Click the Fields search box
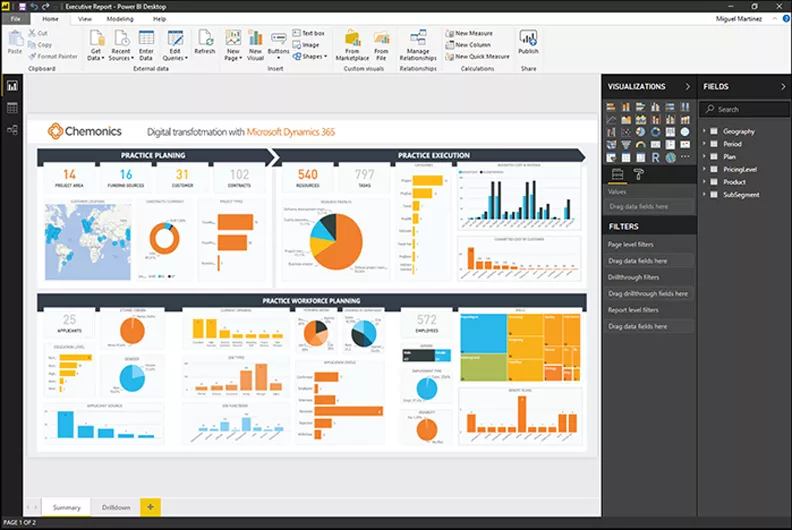This screenshot has width=792, height=530. [x=745, y=109]
